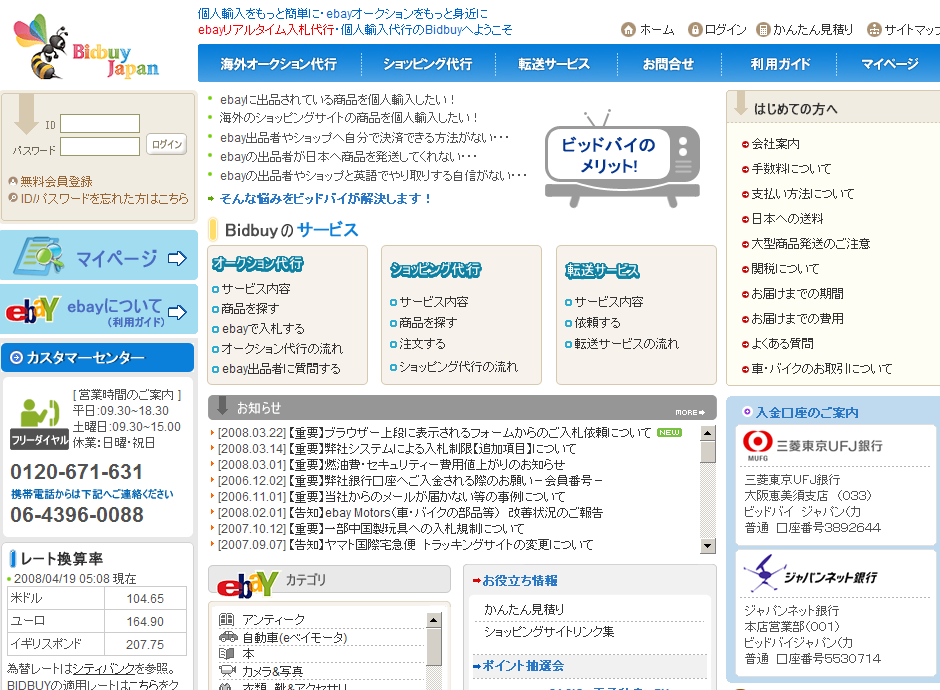The image size is (940, 690).
Task: Open よくある質問 link
Action: [782, 344]
